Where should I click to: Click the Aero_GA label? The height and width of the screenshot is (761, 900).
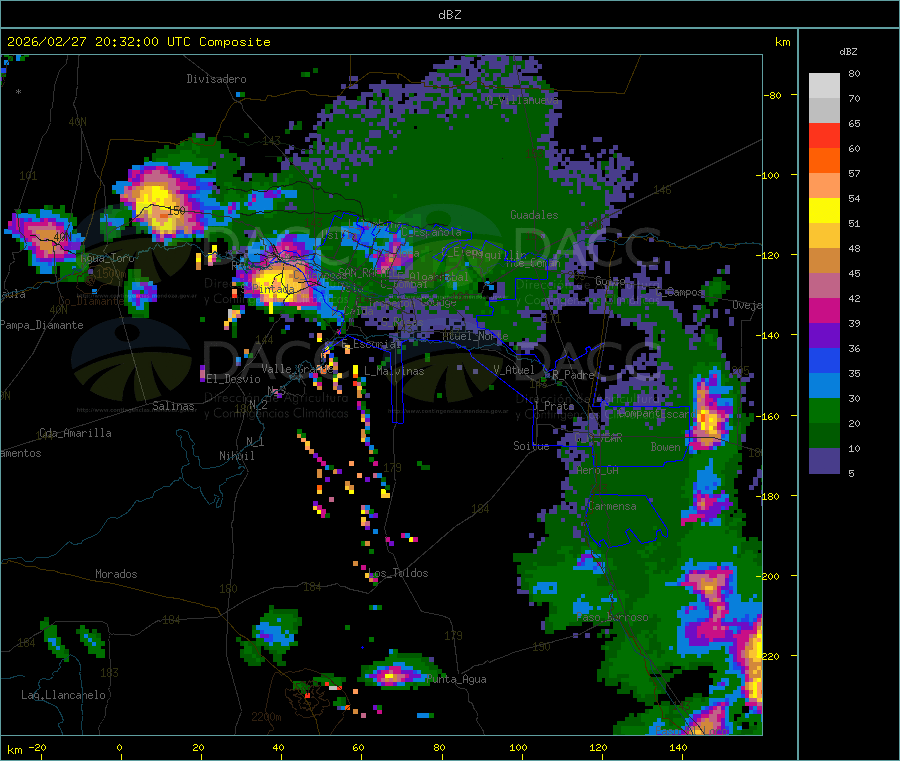[x=597, y=470]
